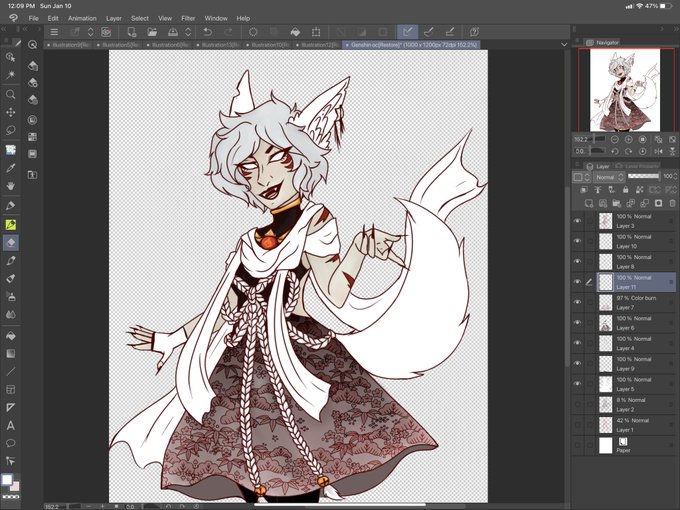Click the main color swatch
680x510 pixels.
click(x=7, y=479)
